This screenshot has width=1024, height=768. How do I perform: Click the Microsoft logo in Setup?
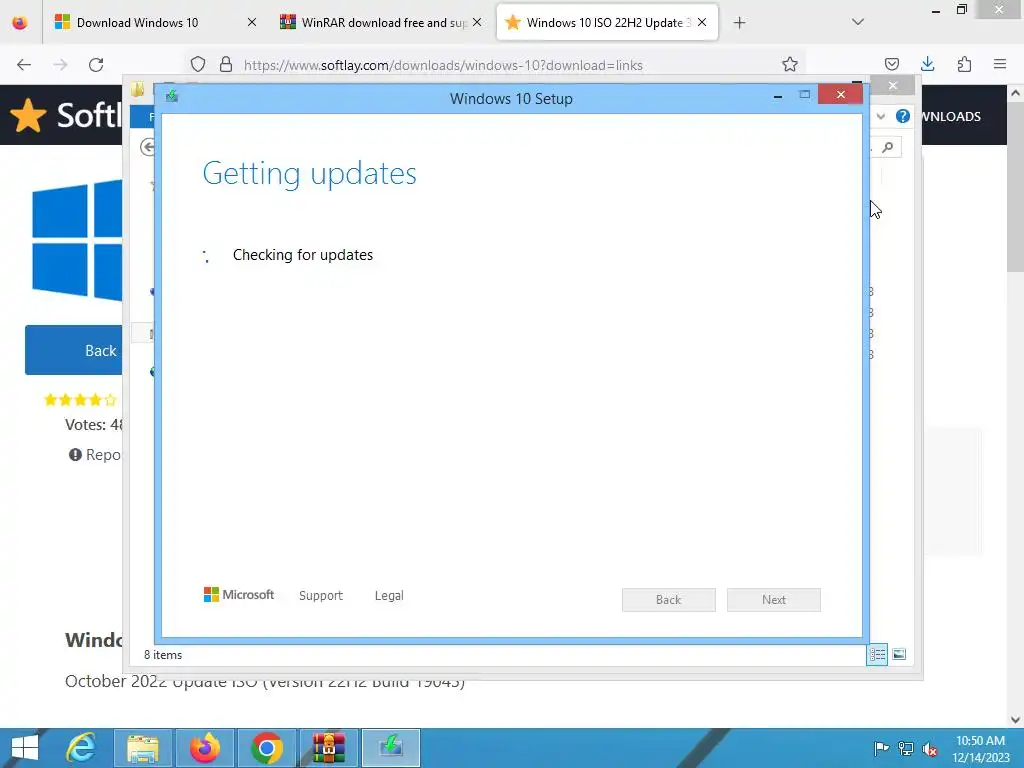239,595
